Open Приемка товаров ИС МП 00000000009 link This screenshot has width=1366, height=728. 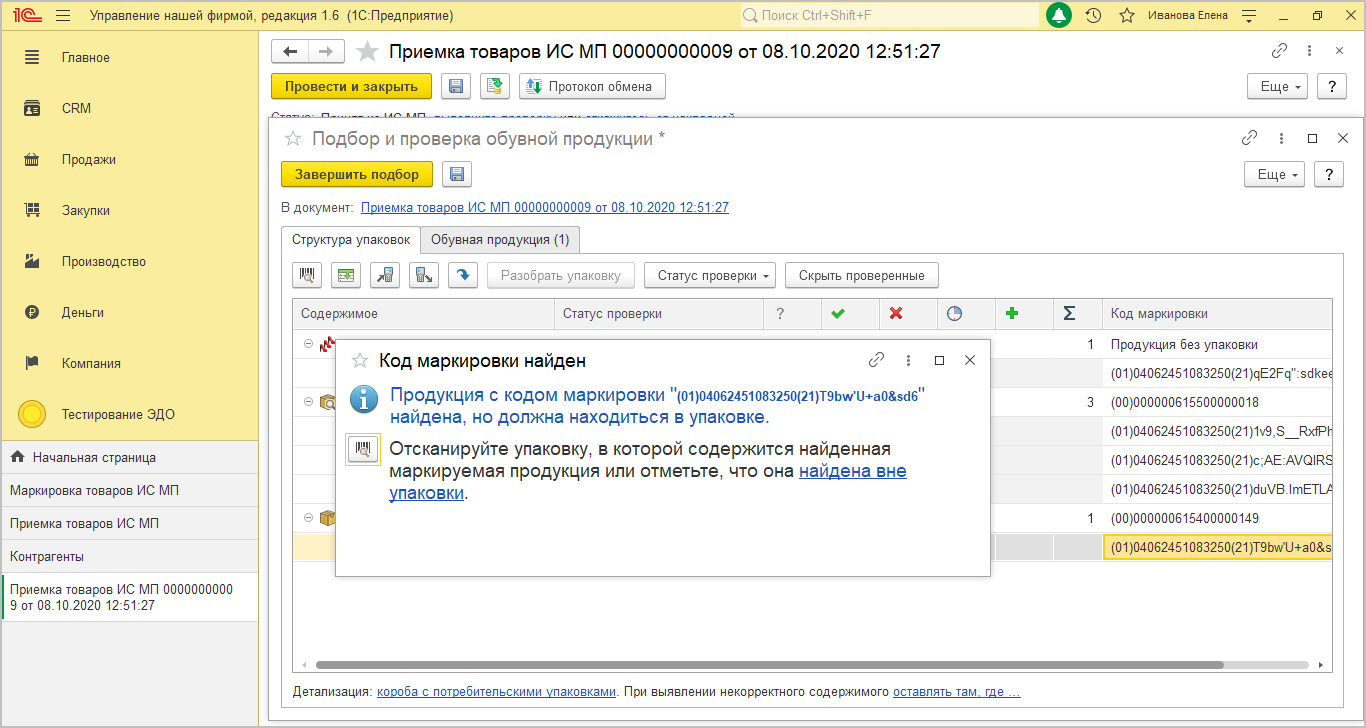point(544,208)
